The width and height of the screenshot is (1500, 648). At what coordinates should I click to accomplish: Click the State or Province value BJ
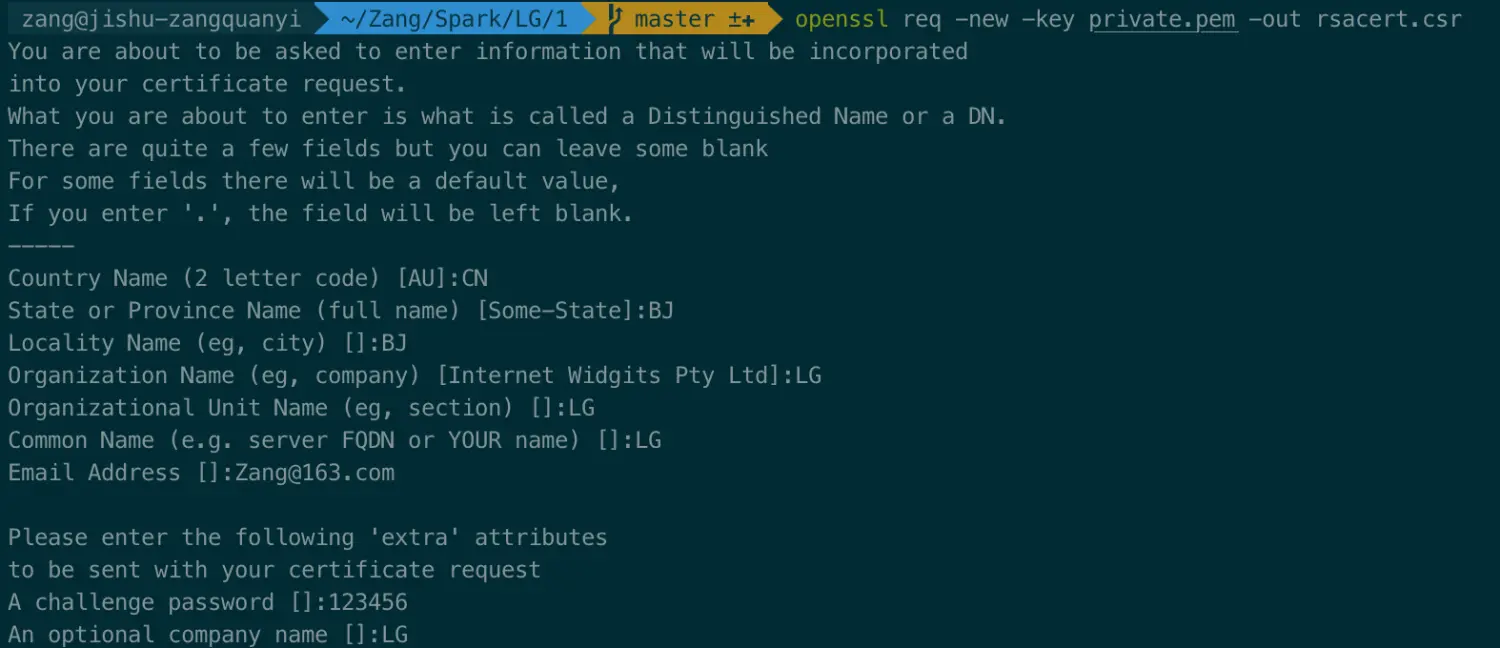coord(661,311)
